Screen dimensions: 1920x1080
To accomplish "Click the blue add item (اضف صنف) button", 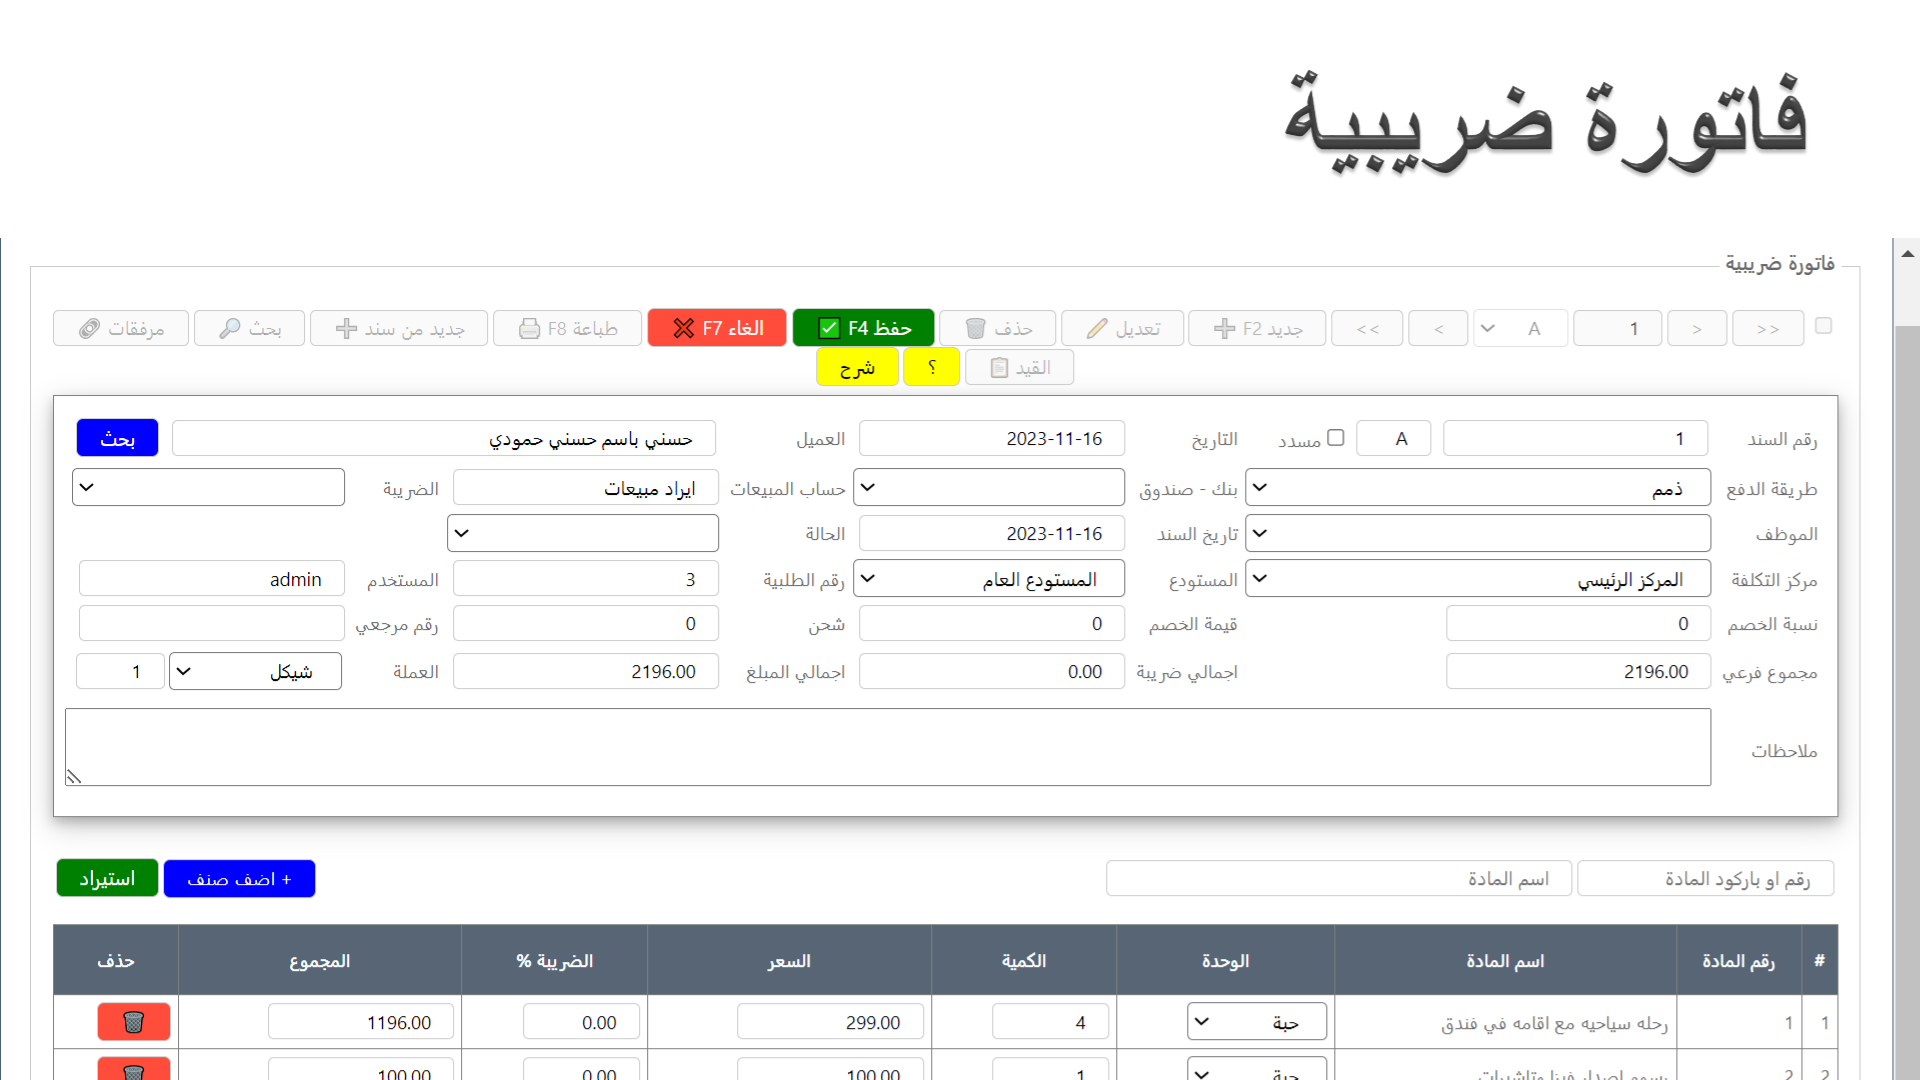I will point(239,879).
